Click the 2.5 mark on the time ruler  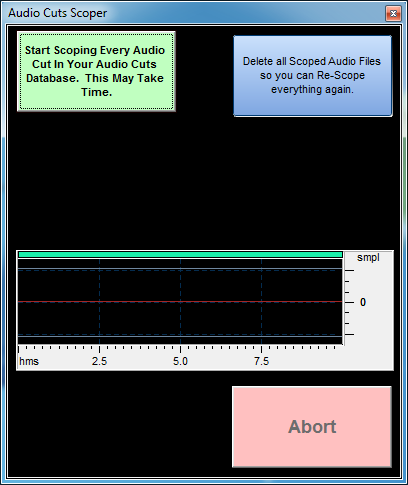tap(99, 361)
